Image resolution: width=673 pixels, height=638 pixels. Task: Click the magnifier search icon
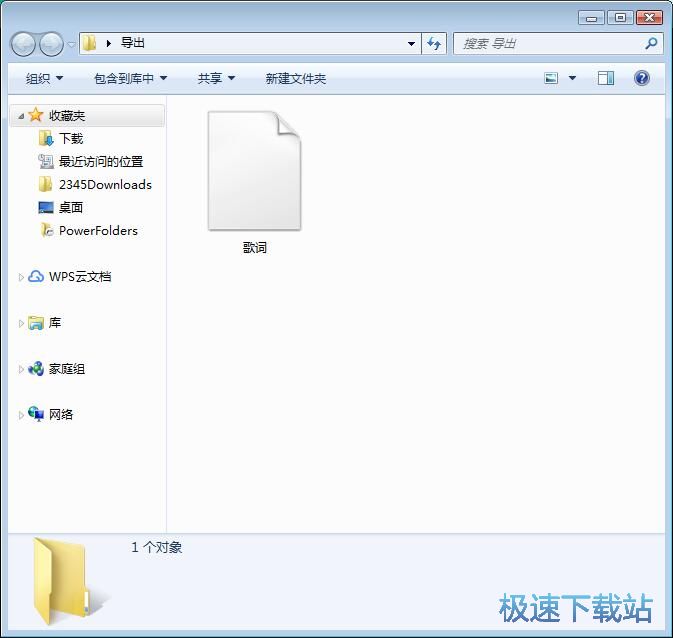point(651,43)
